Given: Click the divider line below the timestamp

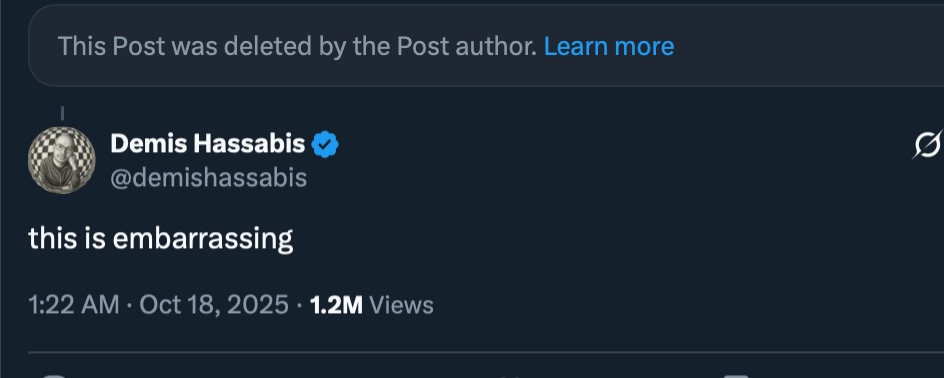Looking at the screenshot, I should [x=486, y=352].
